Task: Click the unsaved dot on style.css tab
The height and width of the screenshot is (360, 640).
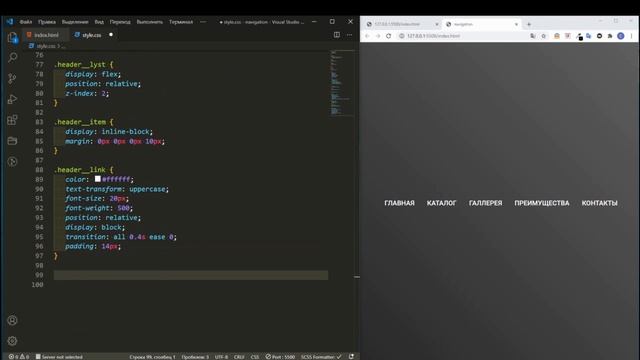Action: [x=111, y=35]
